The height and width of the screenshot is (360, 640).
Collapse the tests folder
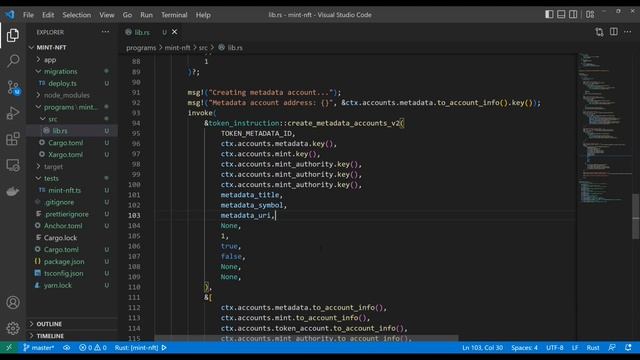coord(51,178)
